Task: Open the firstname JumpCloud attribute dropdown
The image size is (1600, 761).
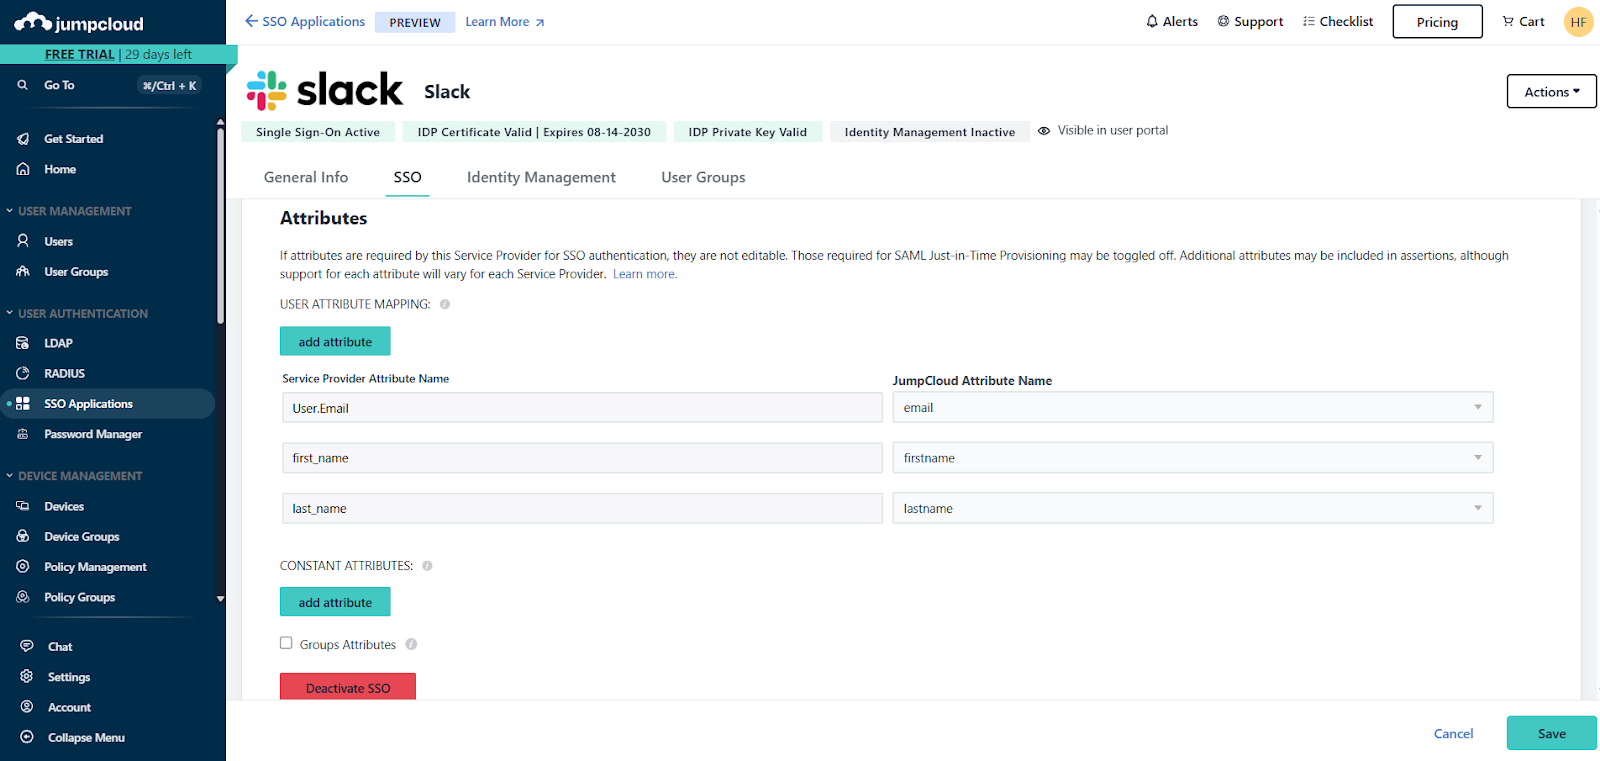Action: [1193, 458]
